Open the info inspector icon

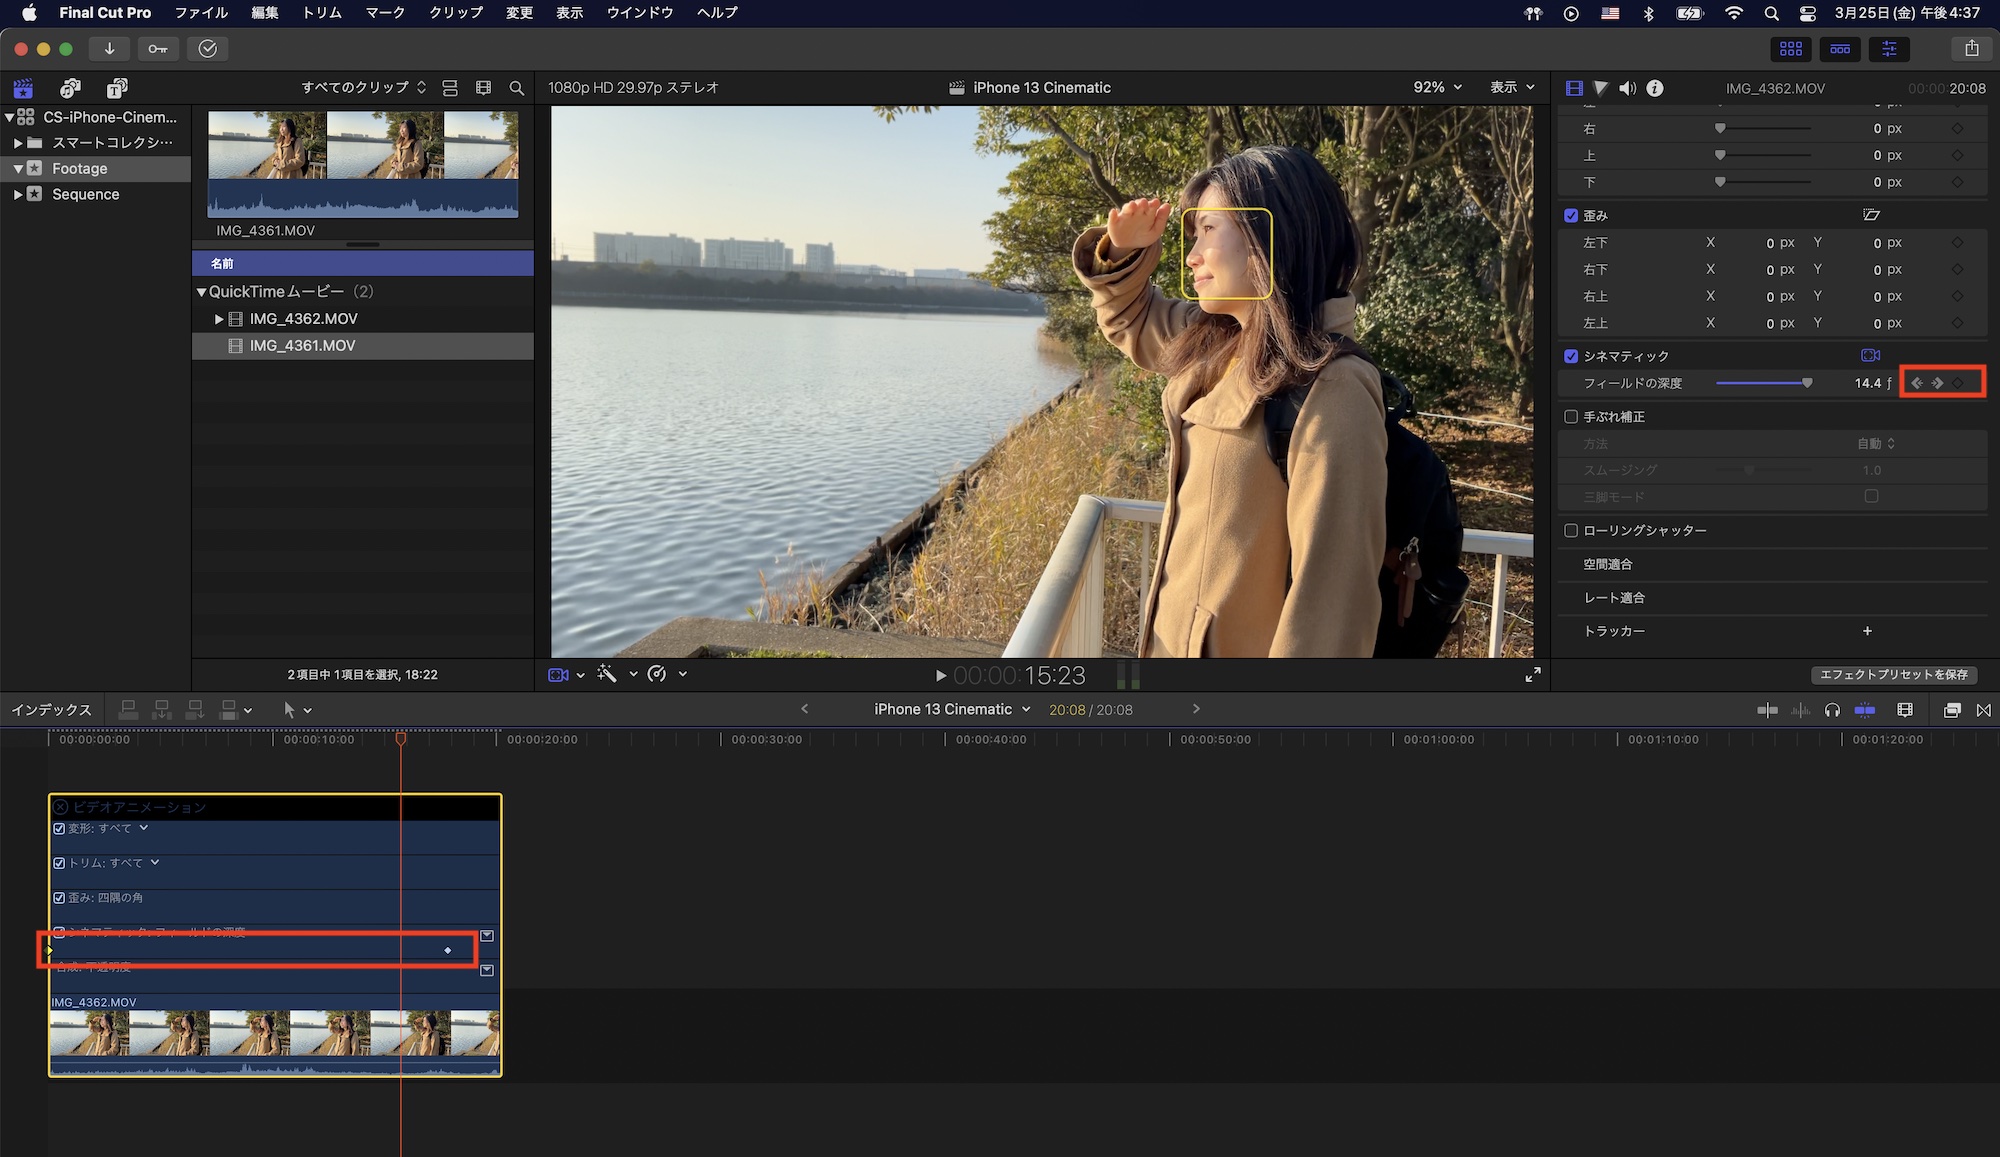tap(1655, 88)
